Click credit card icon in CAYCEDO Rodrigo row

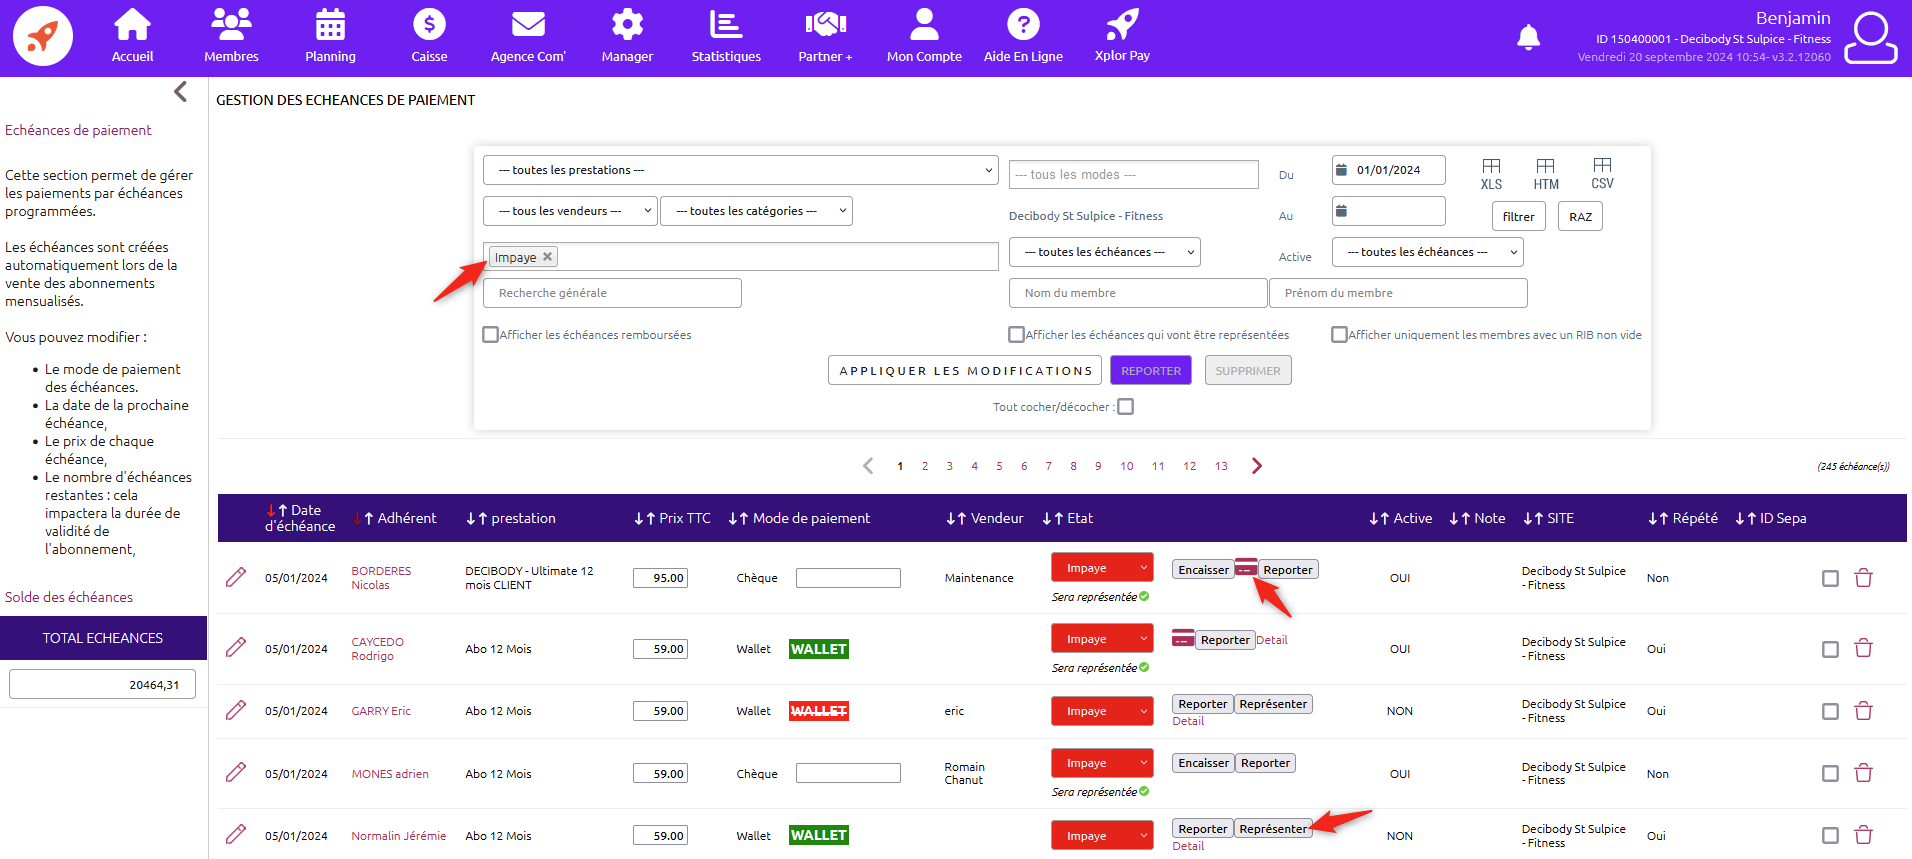[x=1183, y=638]
